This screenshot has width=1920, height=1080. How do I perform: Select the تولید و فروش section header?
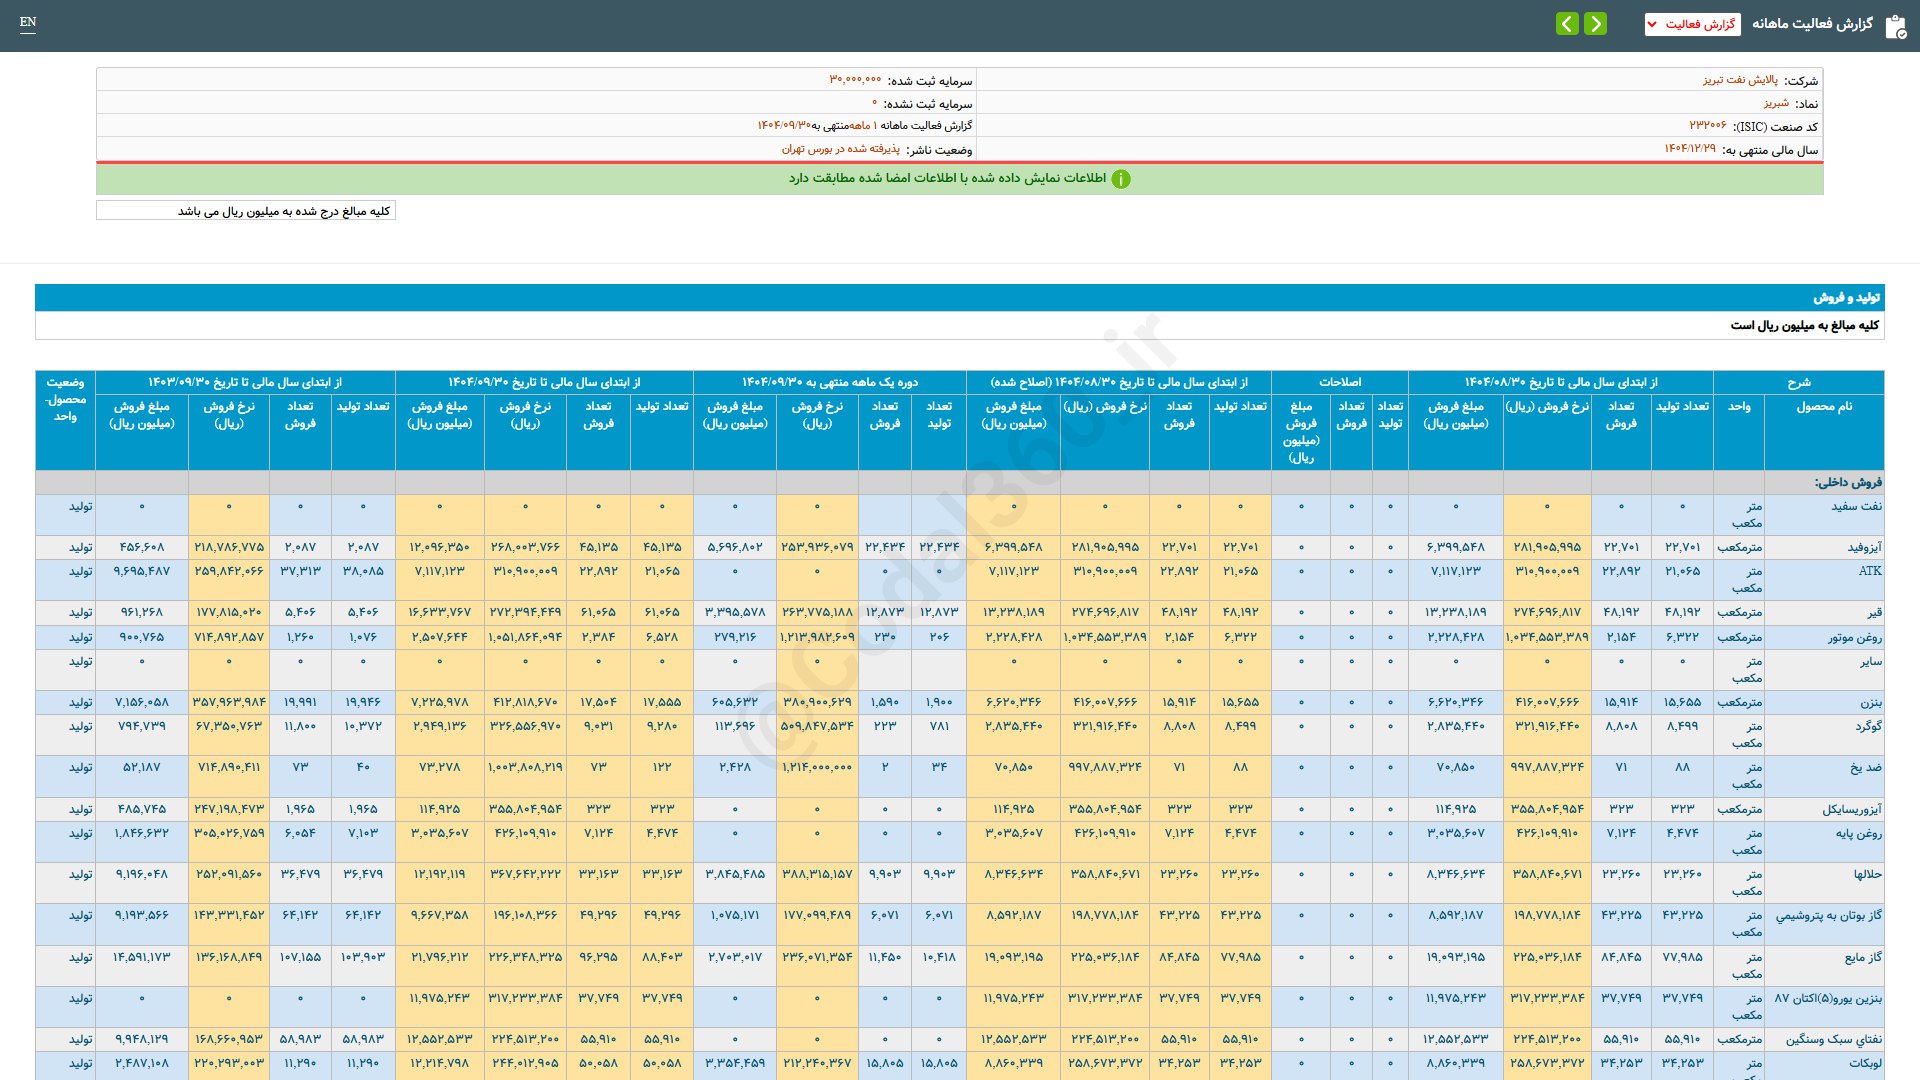pos(1846,297)
